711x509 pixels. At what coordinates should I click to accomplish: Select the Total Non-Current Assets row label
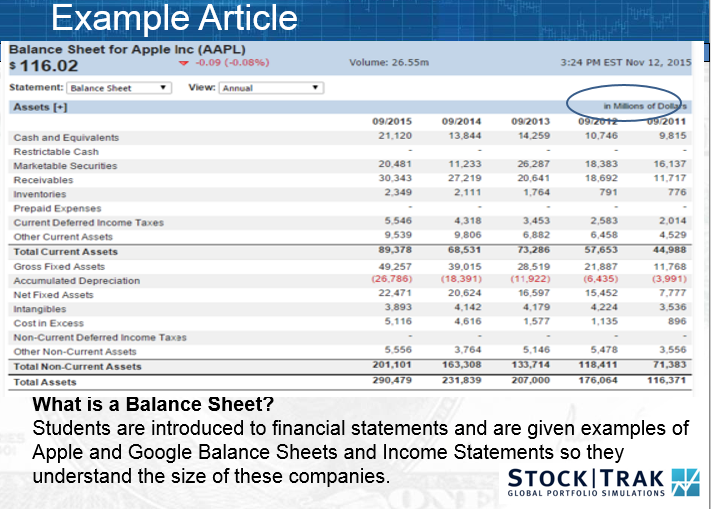[x=78, y=367]
